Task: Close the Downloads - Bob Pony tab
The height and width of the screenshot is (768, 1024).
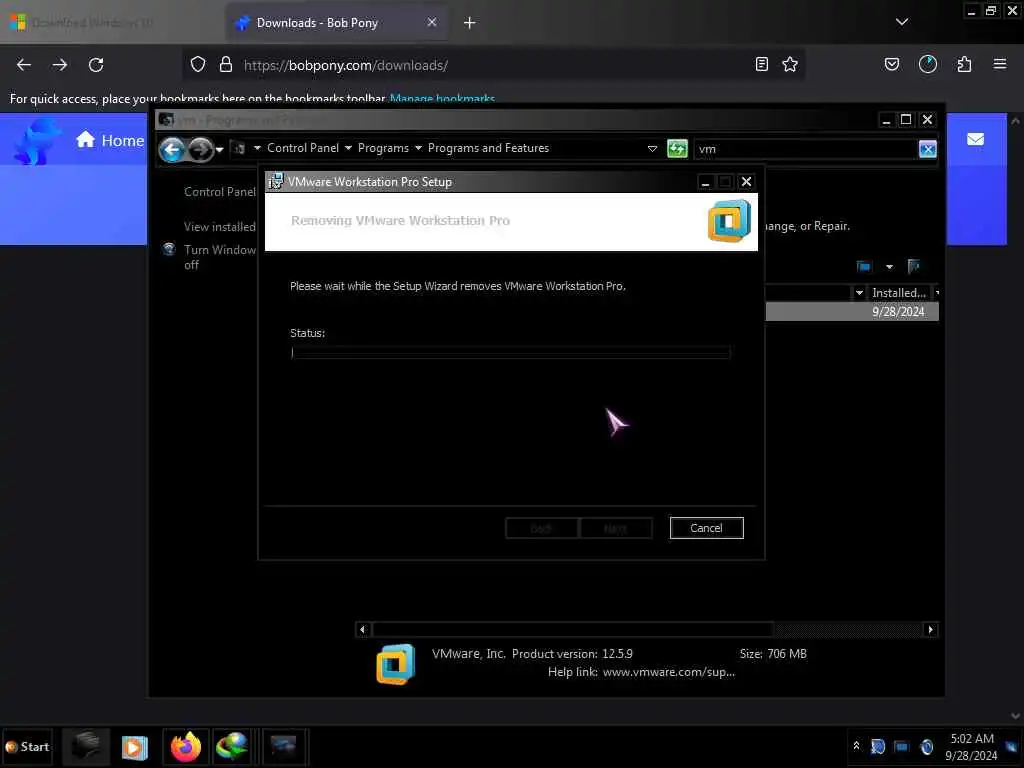Action: pyautogui.click(x=432, y=22)
